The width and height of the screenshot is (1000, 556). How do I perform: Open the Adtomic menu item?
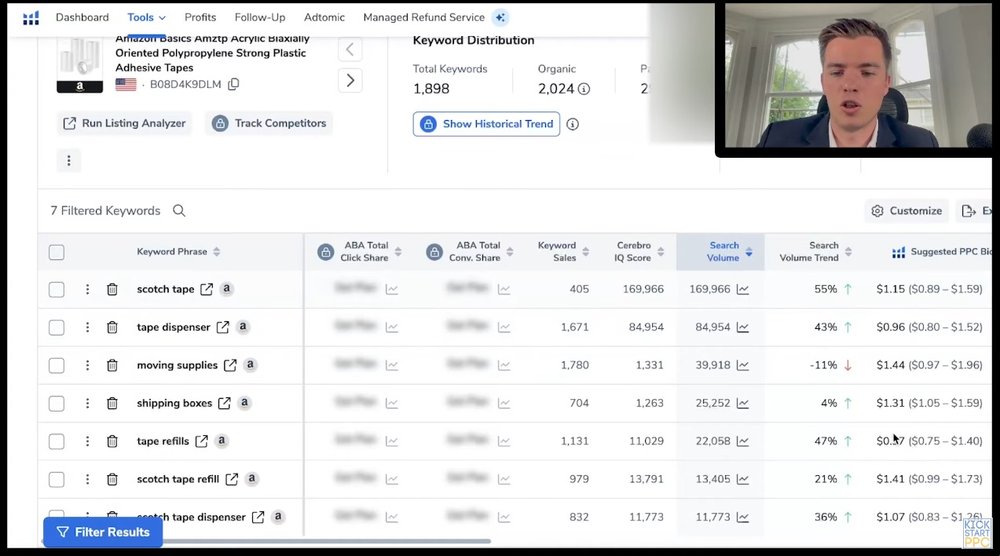point(324,18)
